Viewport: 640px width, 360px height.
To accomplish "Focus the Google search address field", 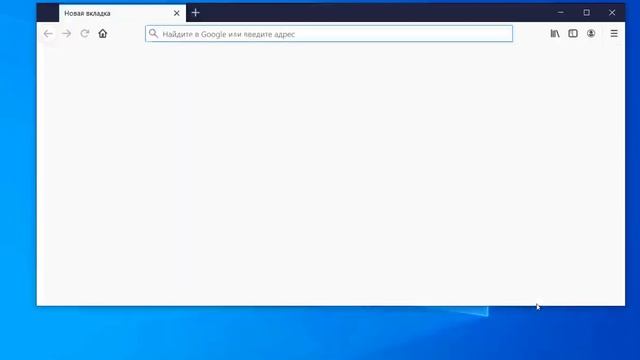I will pos(329,34).
